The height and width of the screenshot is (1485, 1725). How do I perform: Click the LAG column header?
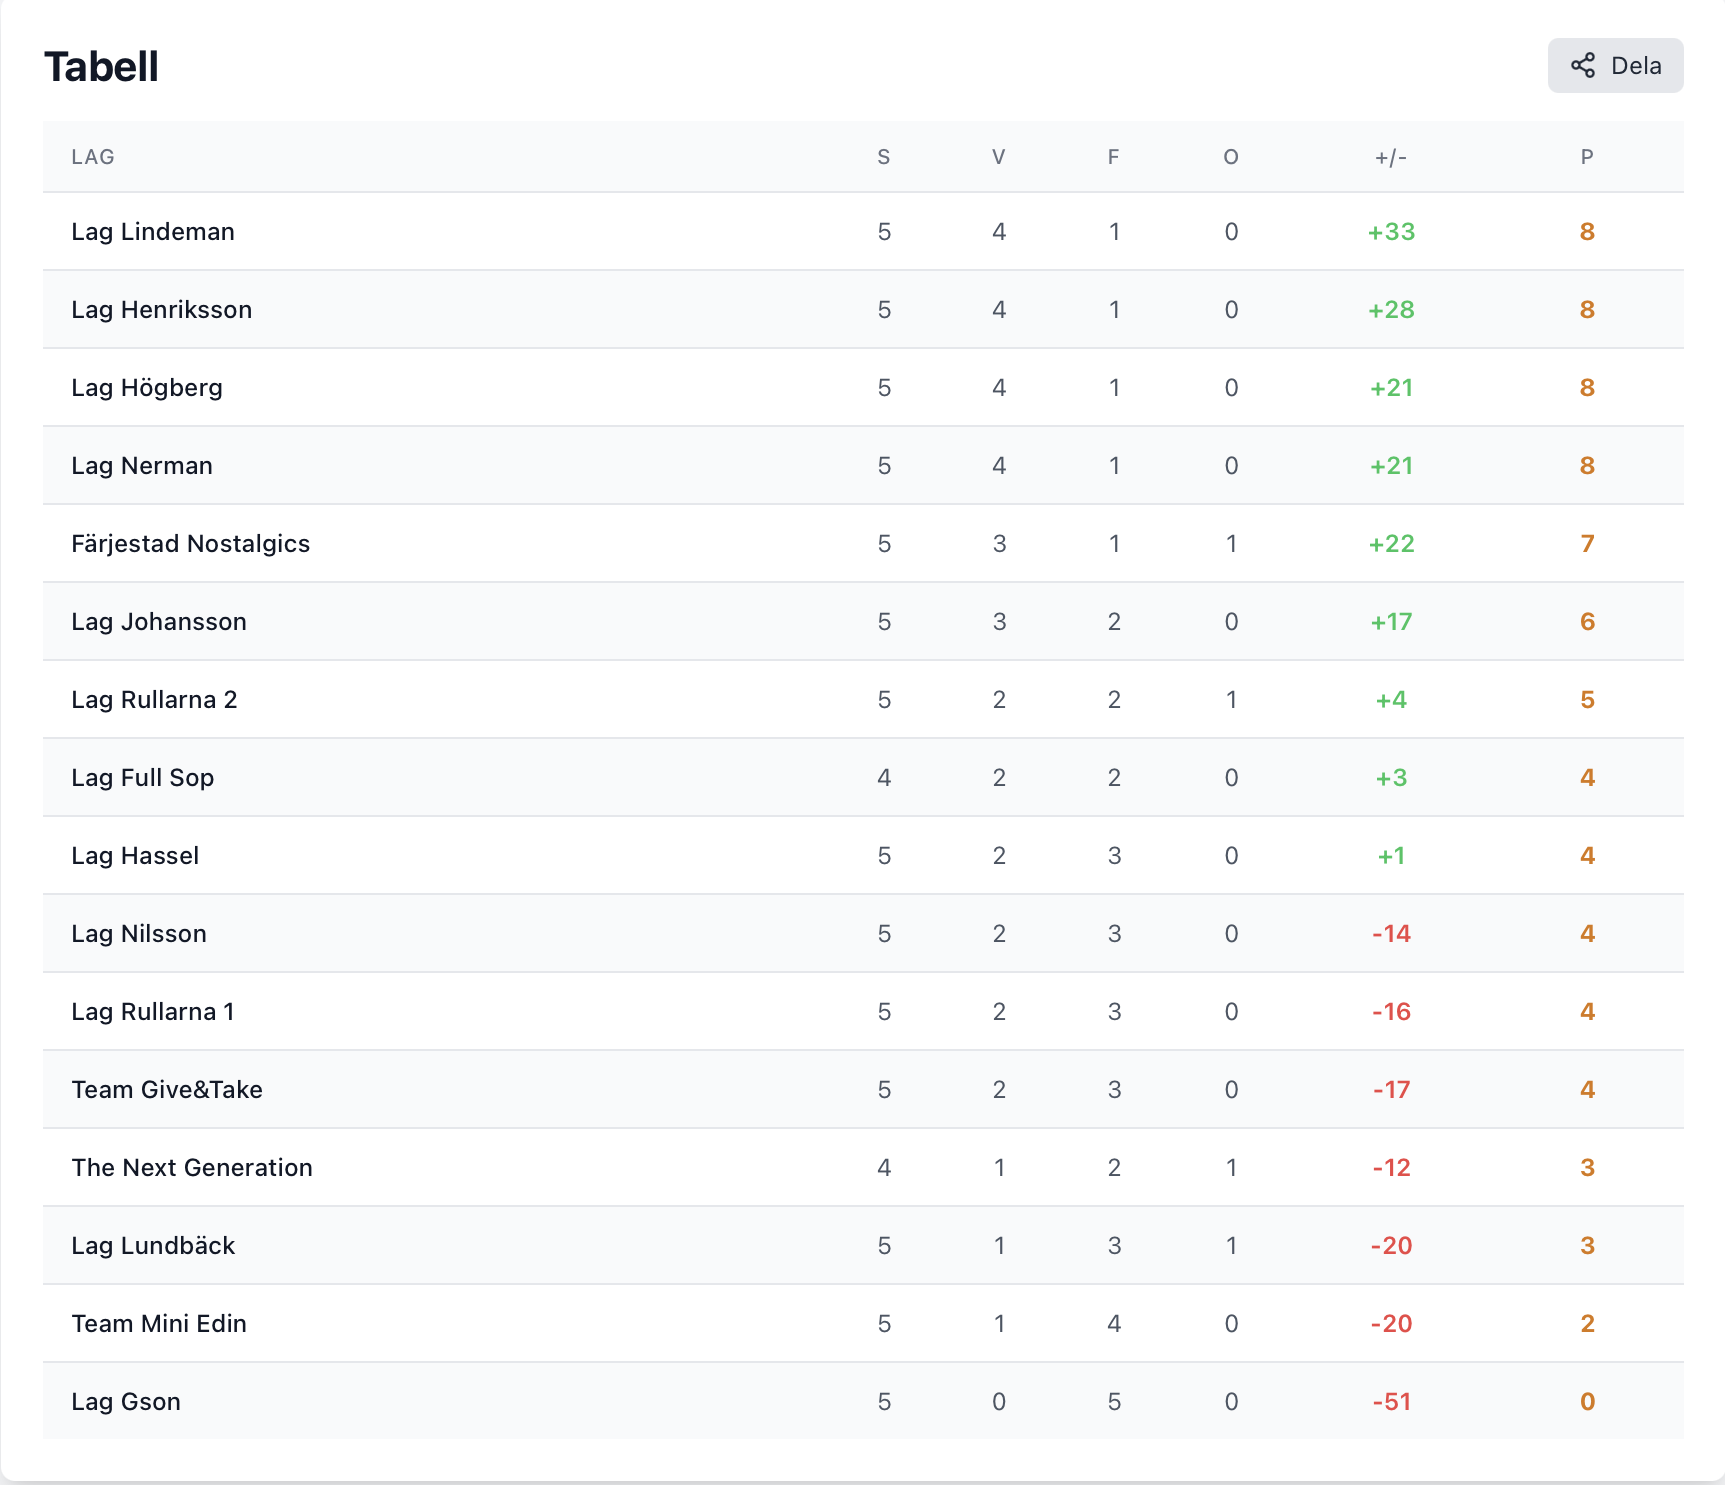pyautogui.click(x=93, y=157)
